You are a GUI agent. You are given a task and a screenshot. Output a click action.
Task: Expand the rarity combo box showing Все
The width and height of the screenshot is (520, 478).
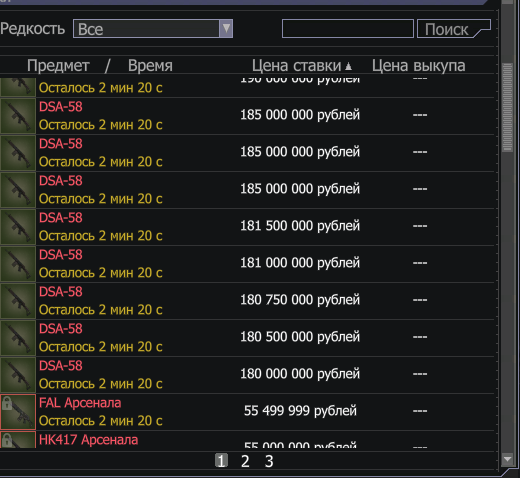(153, 29)
